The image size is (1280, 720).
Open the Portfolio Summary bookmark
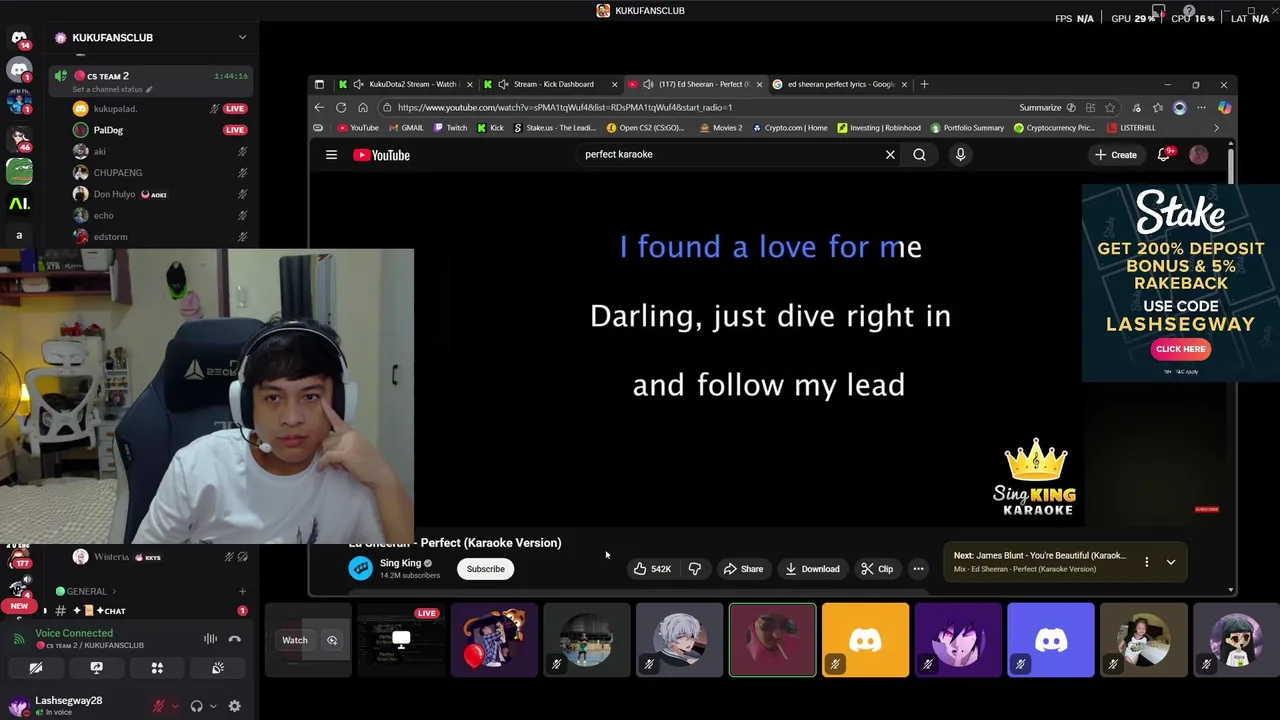[x=967, y=128]
